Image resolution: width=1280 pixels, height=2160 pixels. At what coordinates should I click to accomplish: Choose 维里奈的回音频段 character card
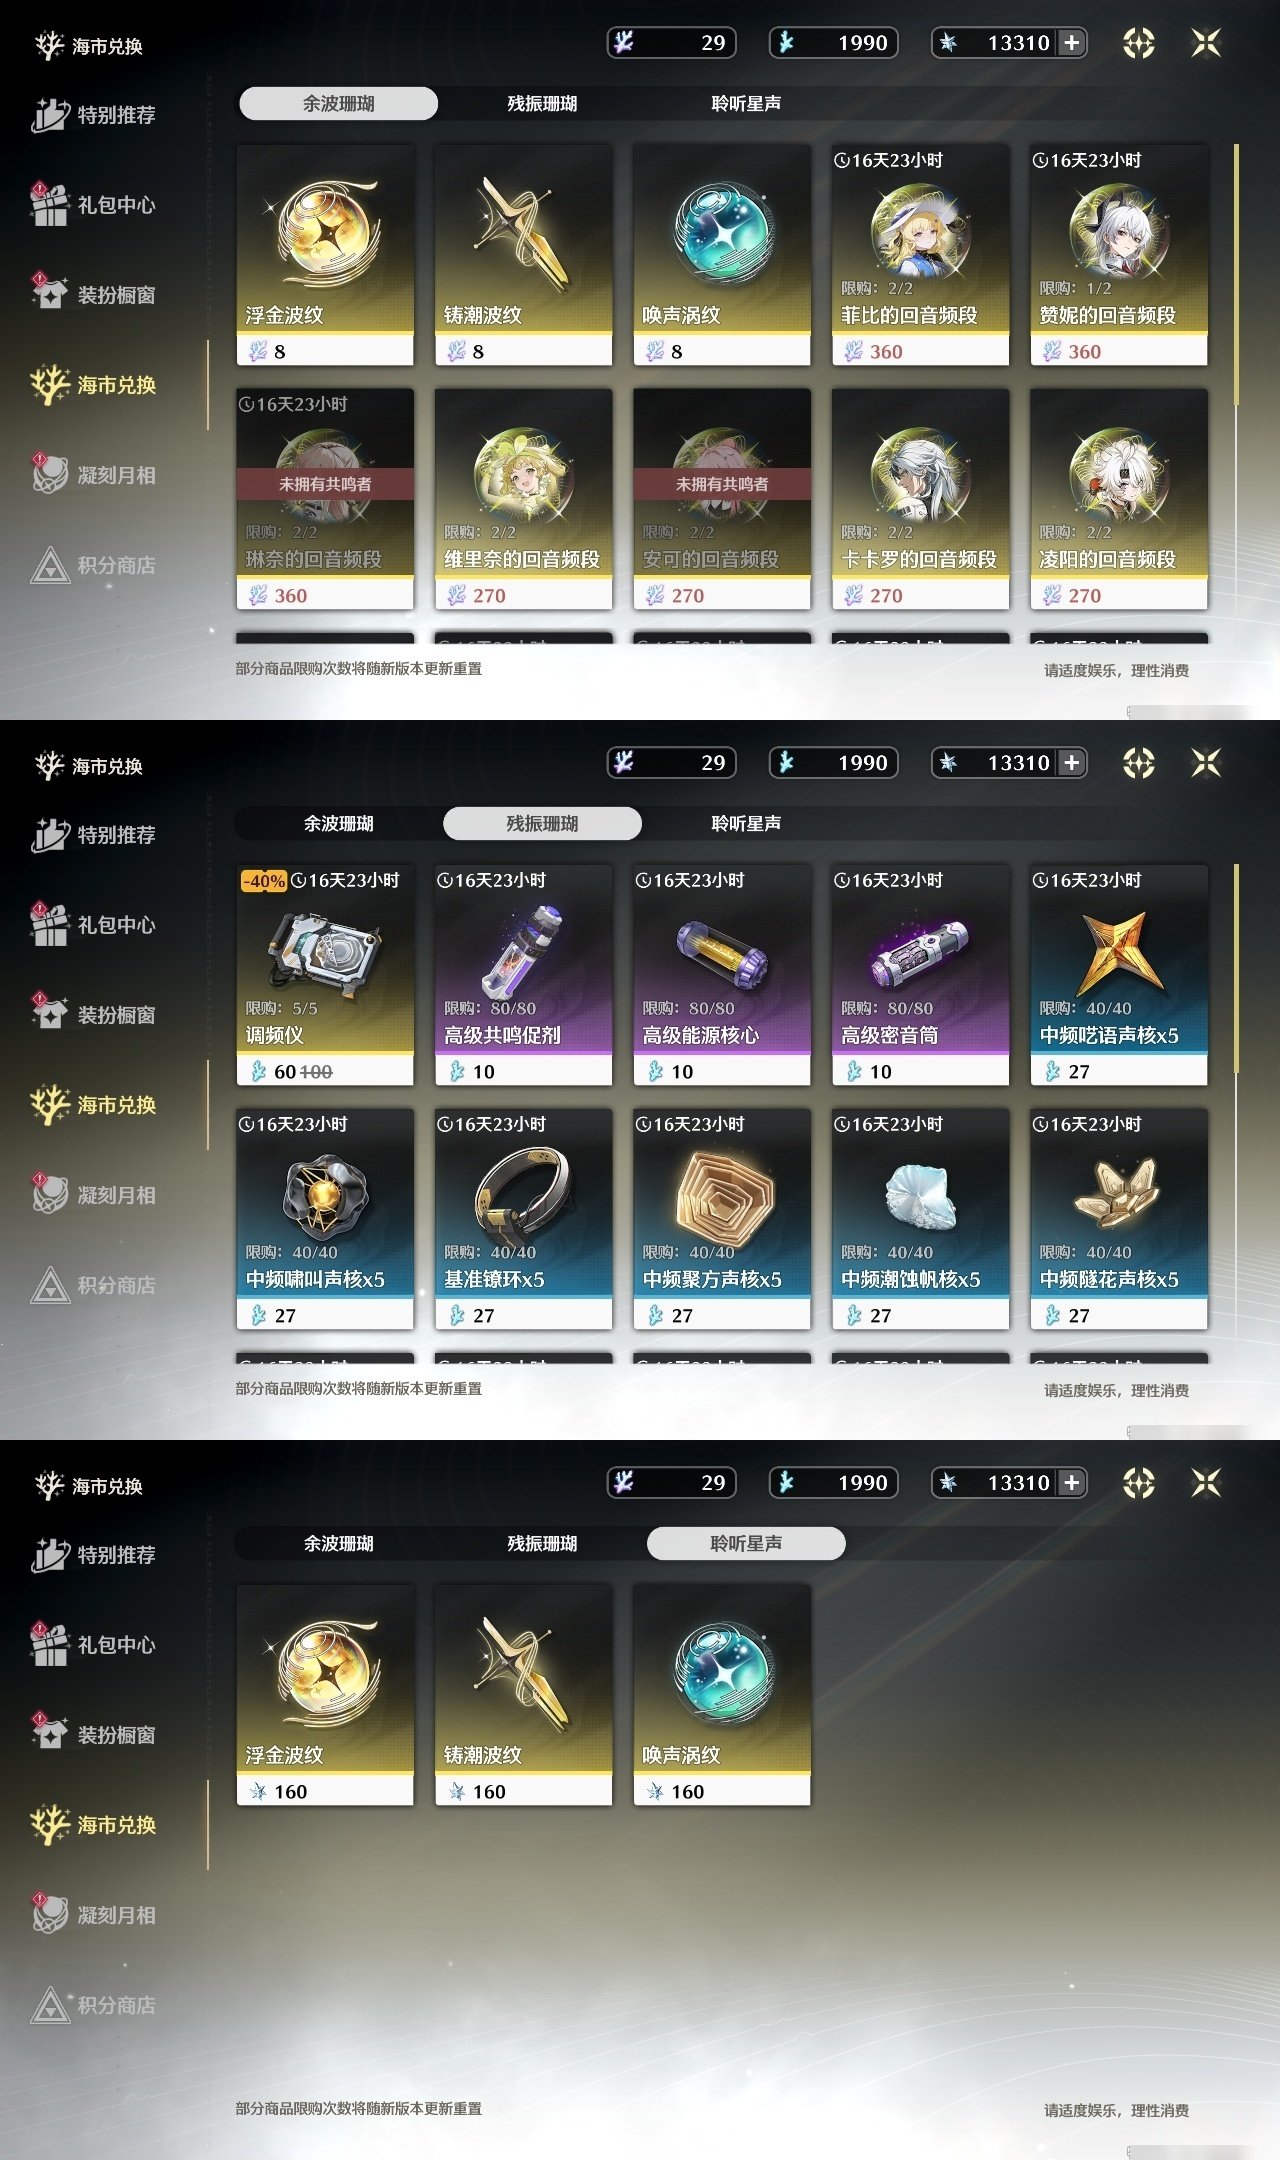click(523, 499)
